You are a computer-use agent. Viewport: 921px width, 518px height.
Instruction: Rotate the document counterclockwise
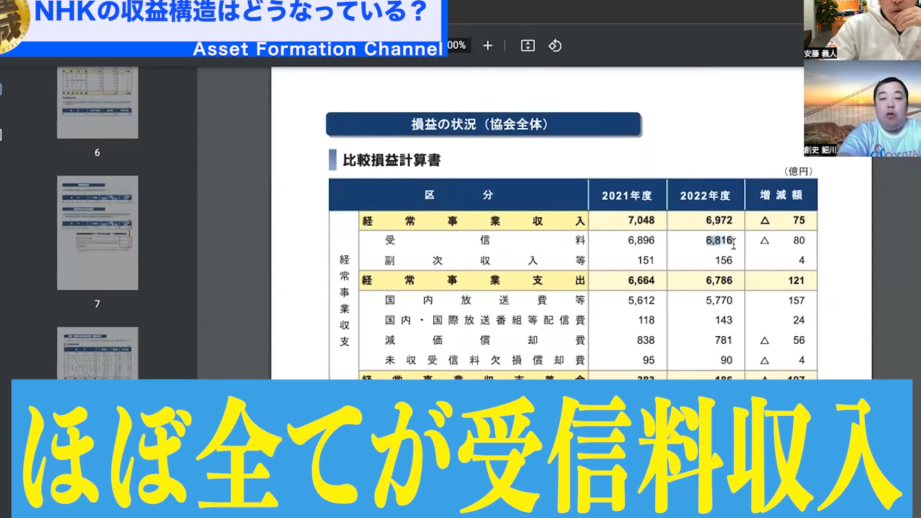(x=555, y=46)
